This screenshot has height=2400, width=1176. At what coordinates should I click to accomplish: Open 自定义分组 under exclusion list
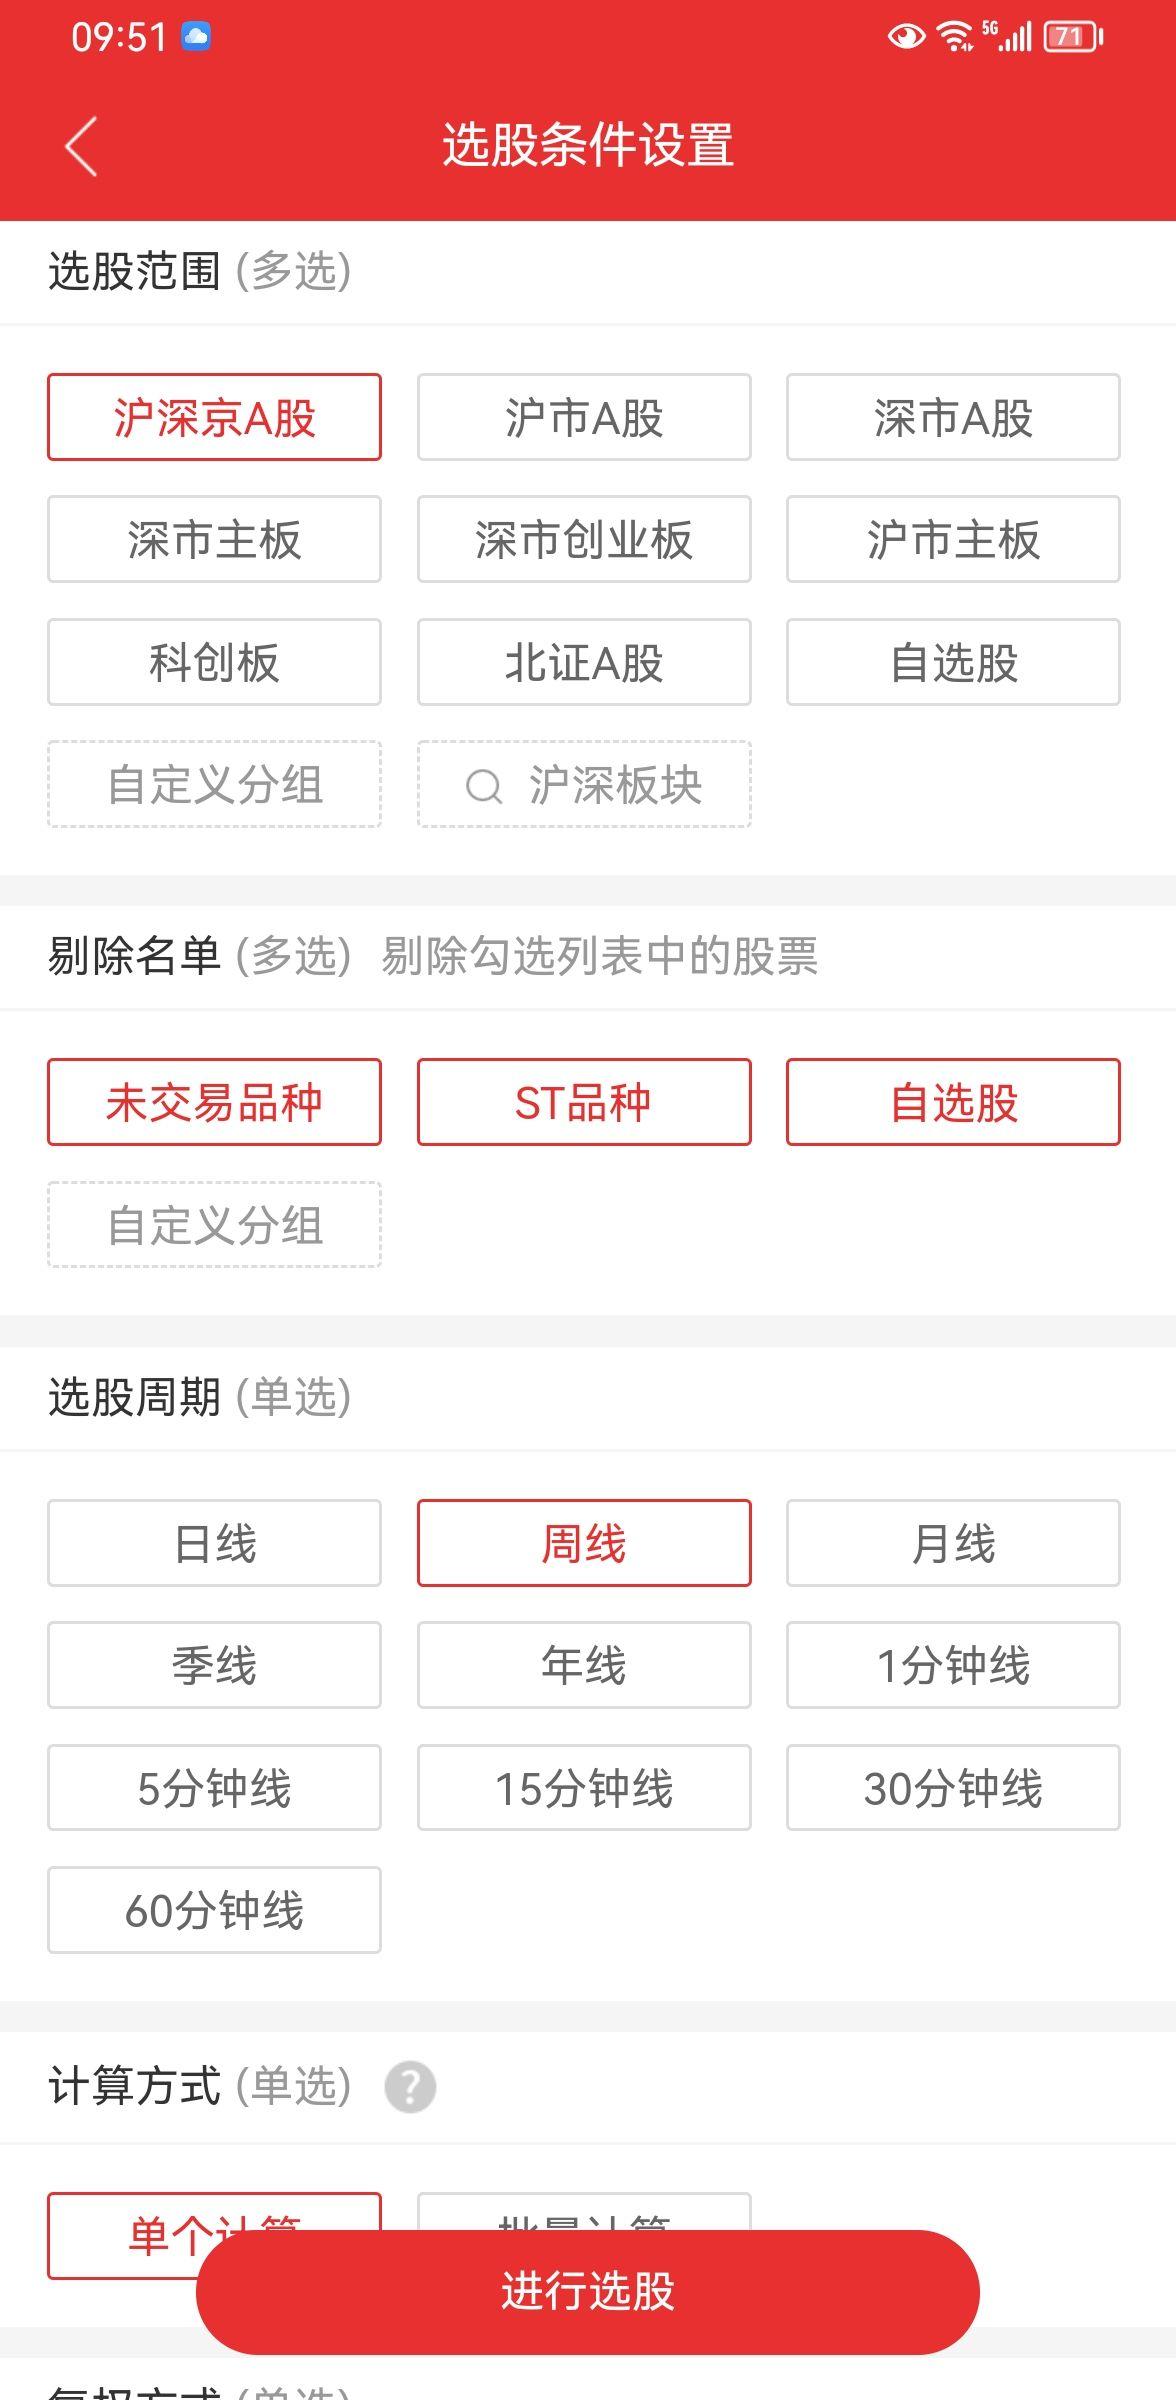coord(214,1225)
